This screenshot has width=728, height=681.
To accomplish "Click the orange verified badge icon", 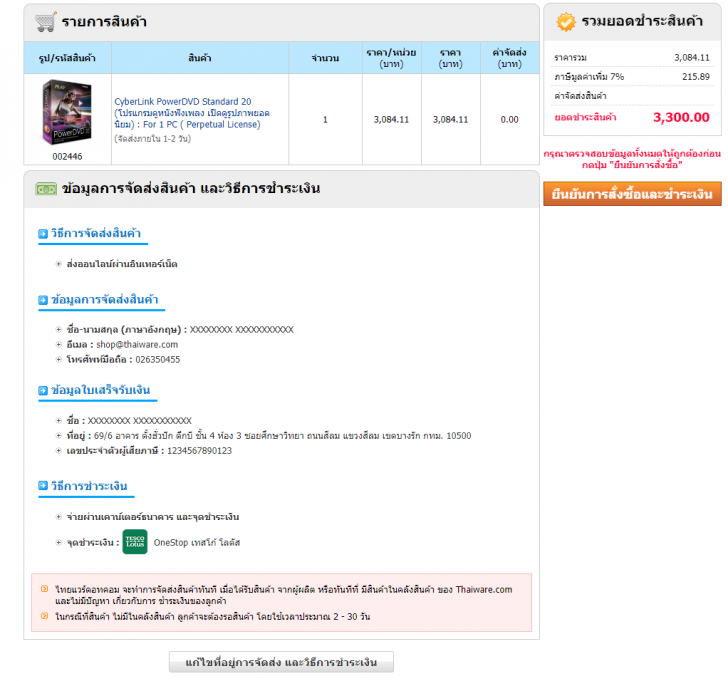I will (x=566, y=22).
